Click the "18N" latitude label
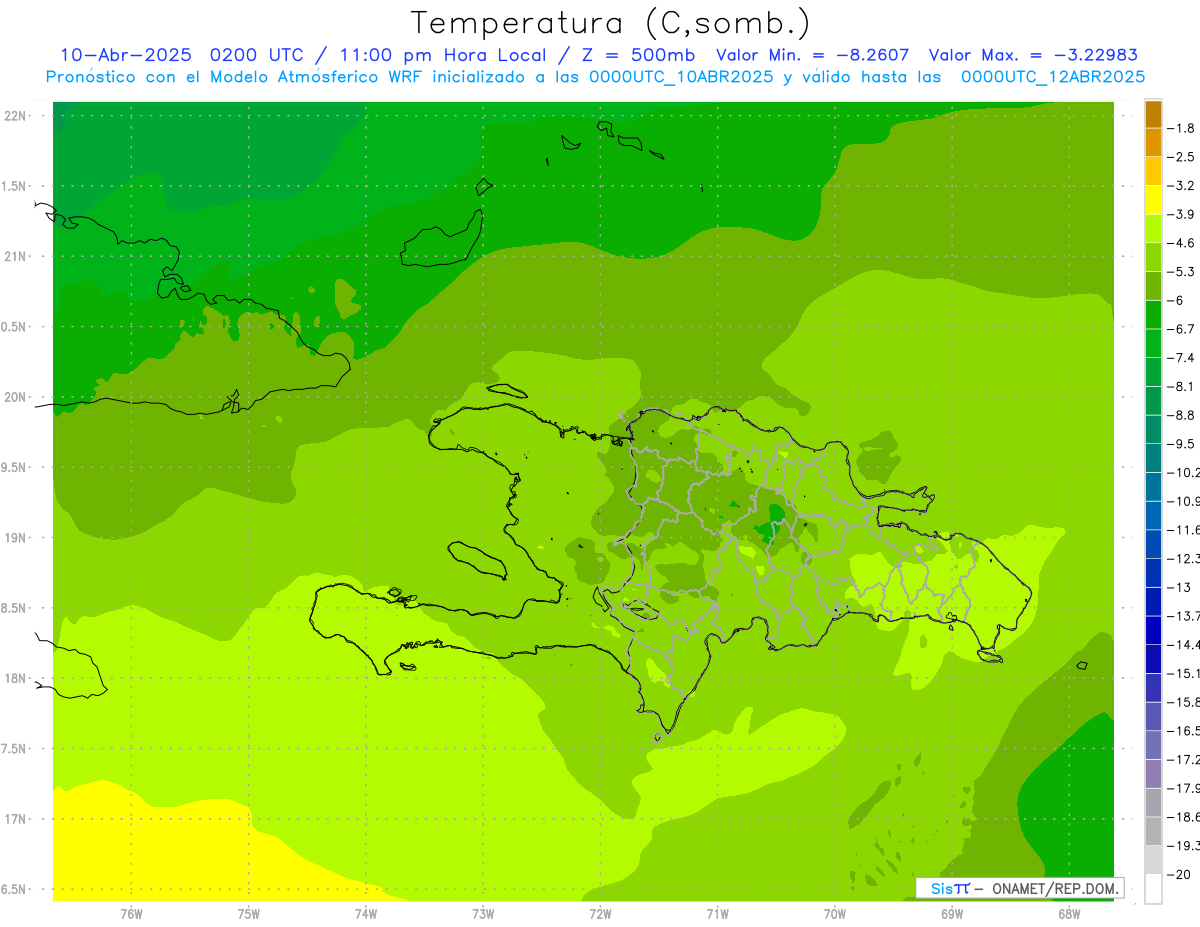1200x927 pixels. pos(16,678)
